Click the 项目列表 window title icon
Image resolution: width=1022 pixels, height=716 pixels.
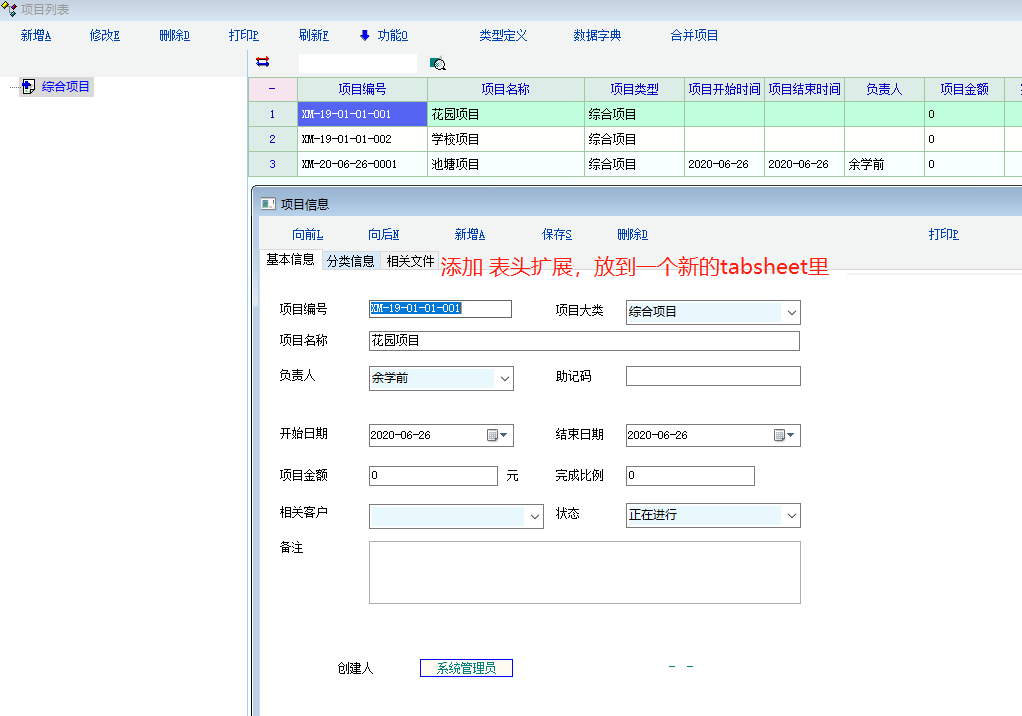[x=10, y=9]
